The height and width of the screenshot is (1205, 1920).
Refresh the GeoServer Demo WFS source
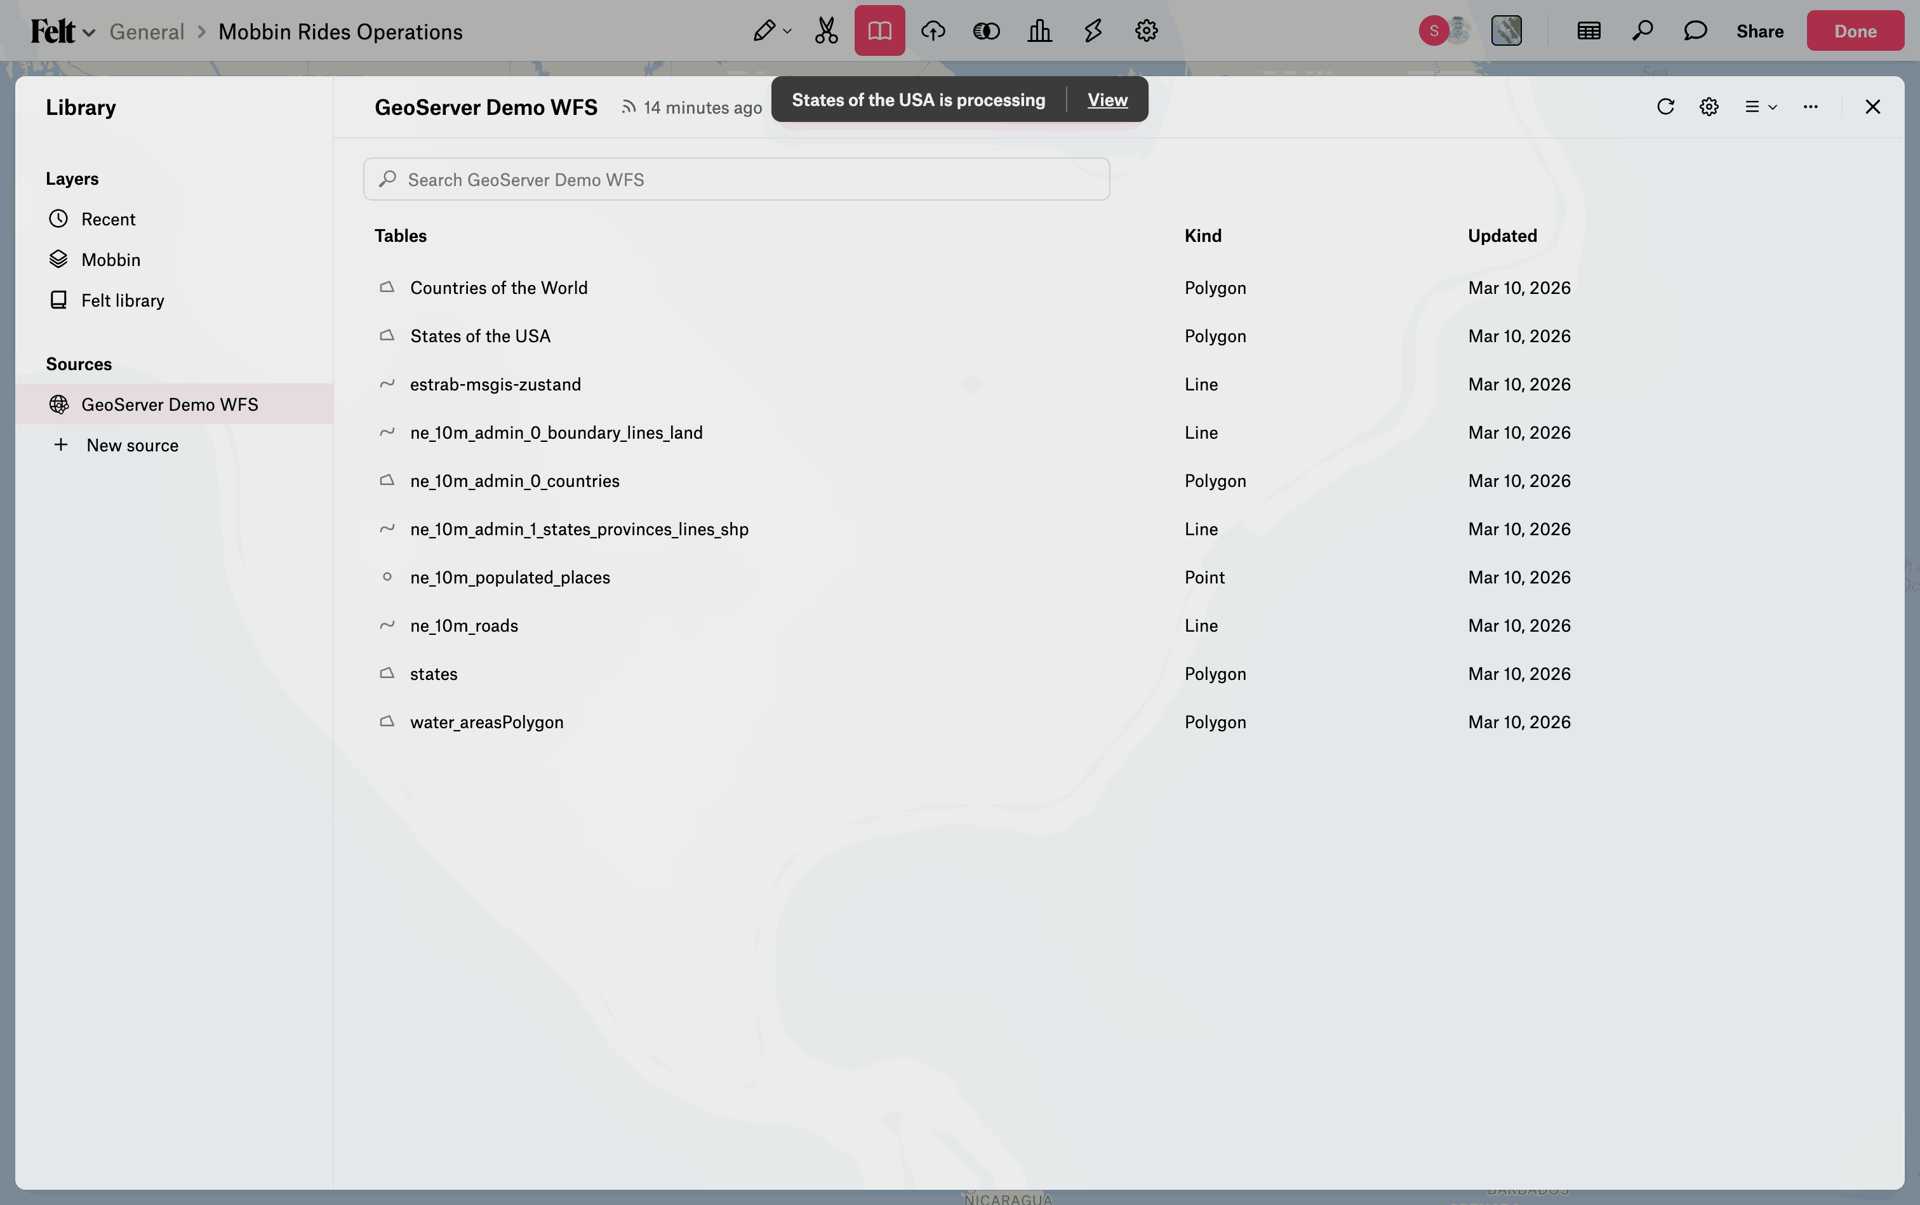point(1665,107)
